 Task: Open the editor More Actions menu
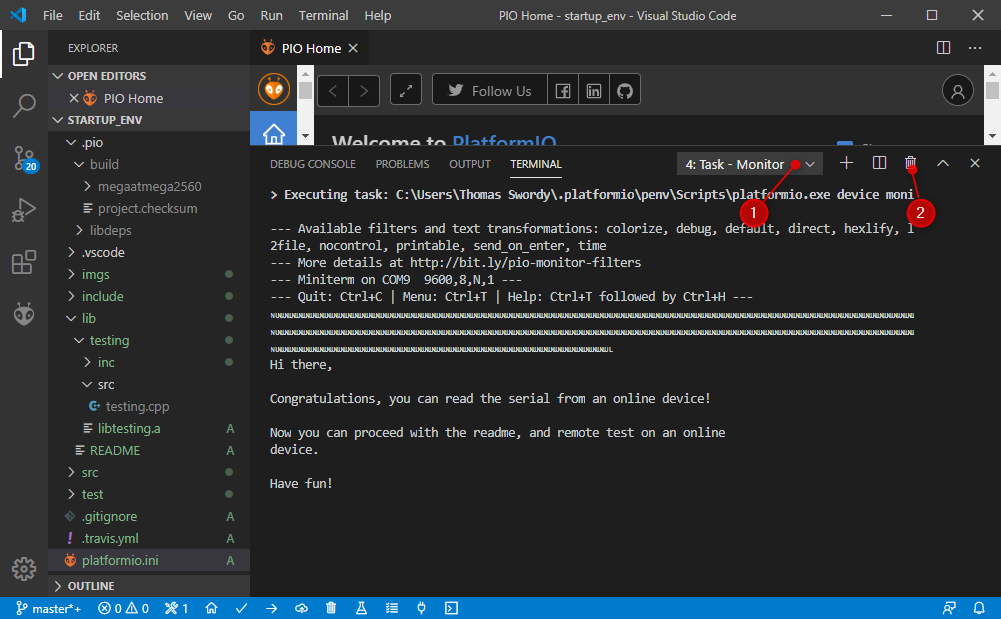(x=975, y=48)
